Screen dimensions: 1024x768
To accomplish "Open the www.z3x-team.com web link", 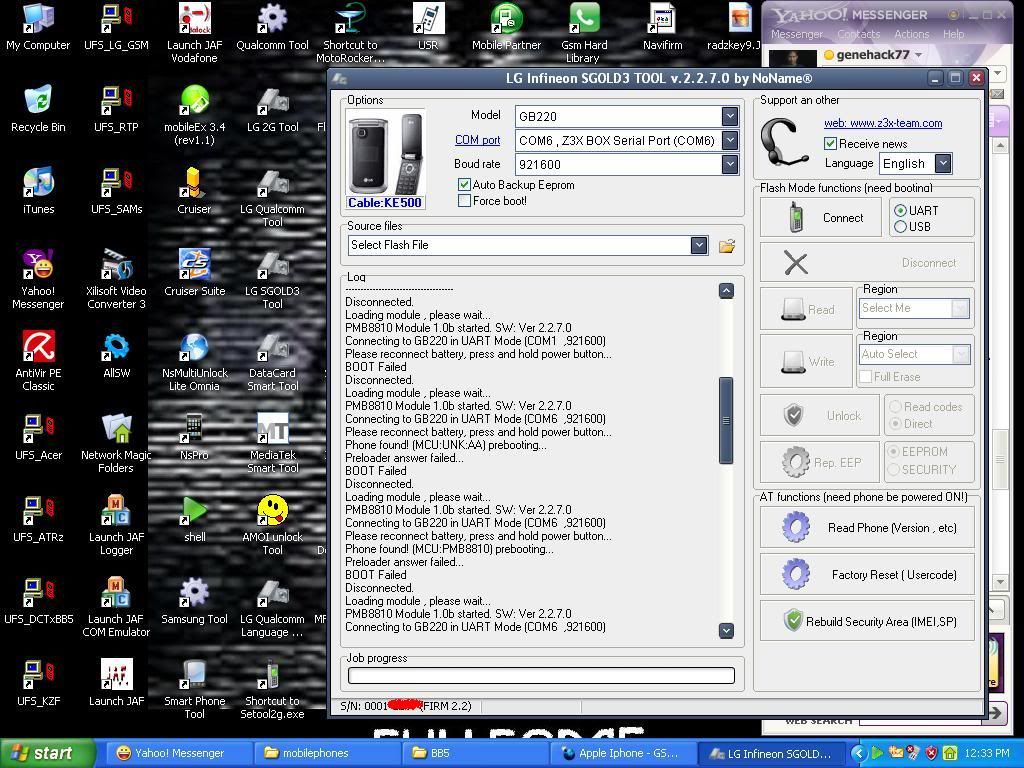I will pyautogui.click(x=883, y=123).
